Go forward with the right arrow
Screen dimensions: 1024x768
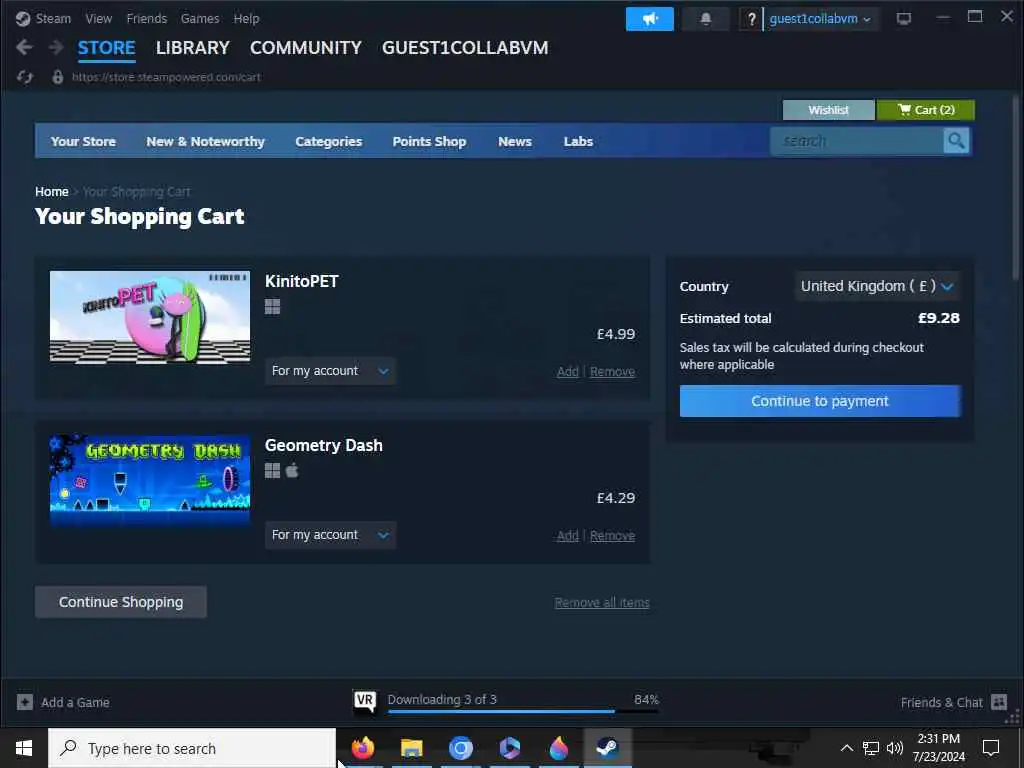click(56, 47)
